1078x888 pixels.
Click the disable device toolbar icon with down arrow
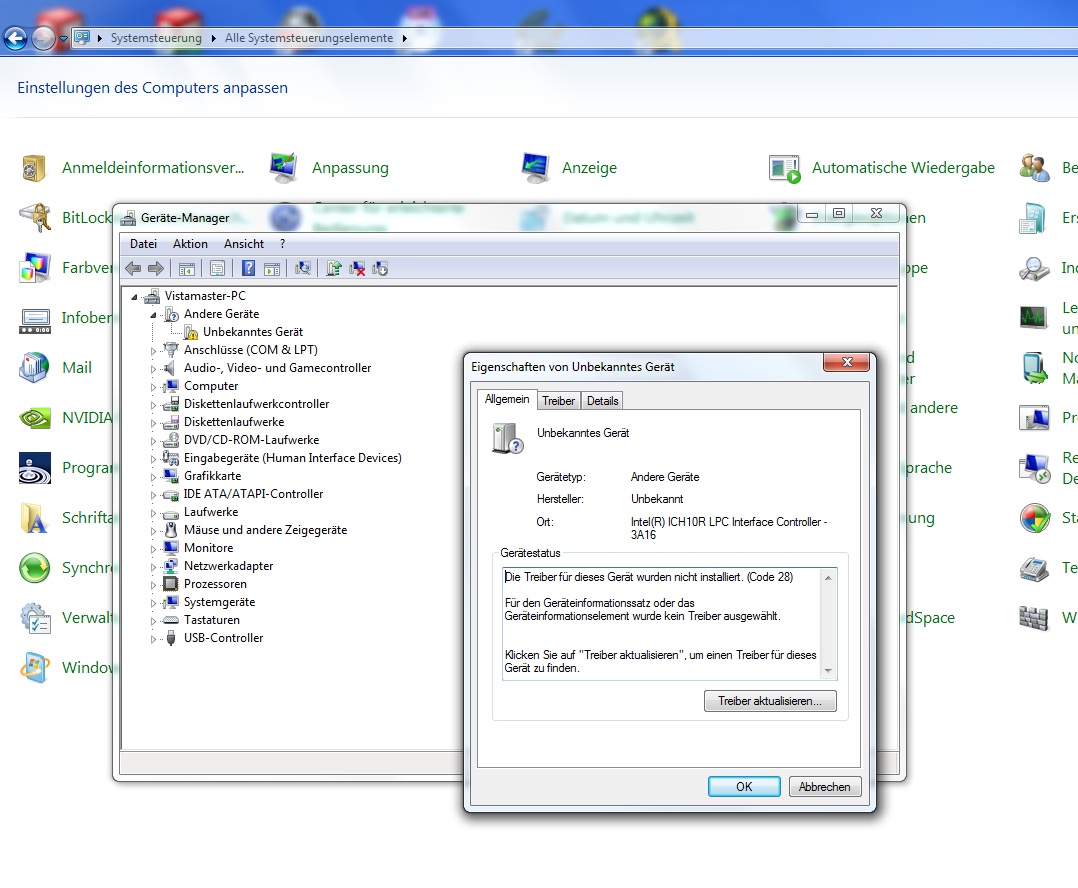pos(380,269)
